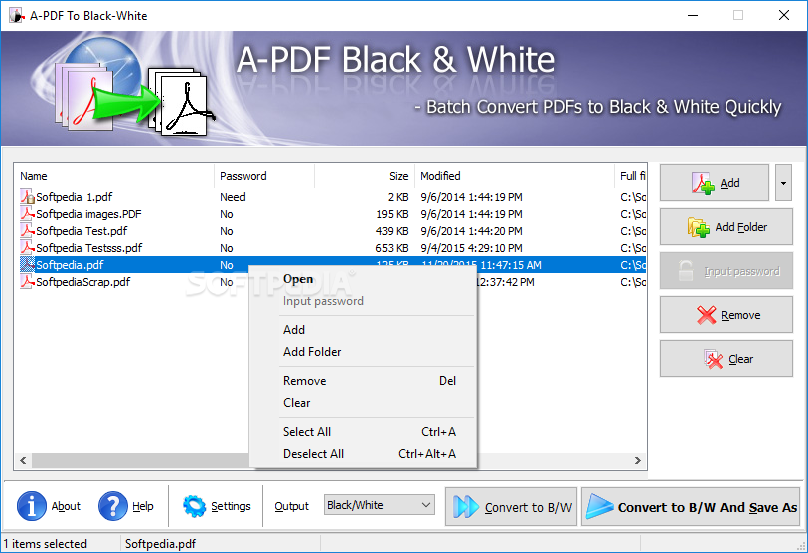Click the status bar filename Softpedia.pdf
The width and height of the screenshot is (808, 553).
pos(160,544)
